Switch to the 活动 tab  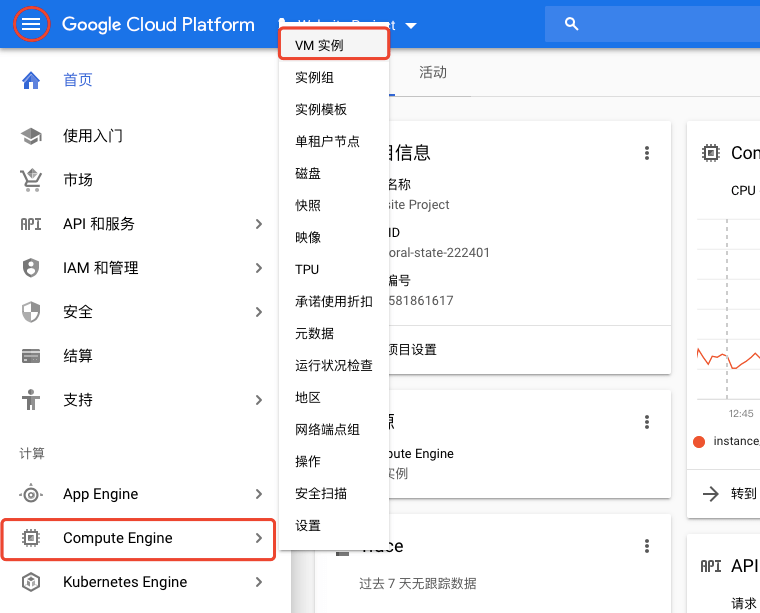(x=432, y=73)
